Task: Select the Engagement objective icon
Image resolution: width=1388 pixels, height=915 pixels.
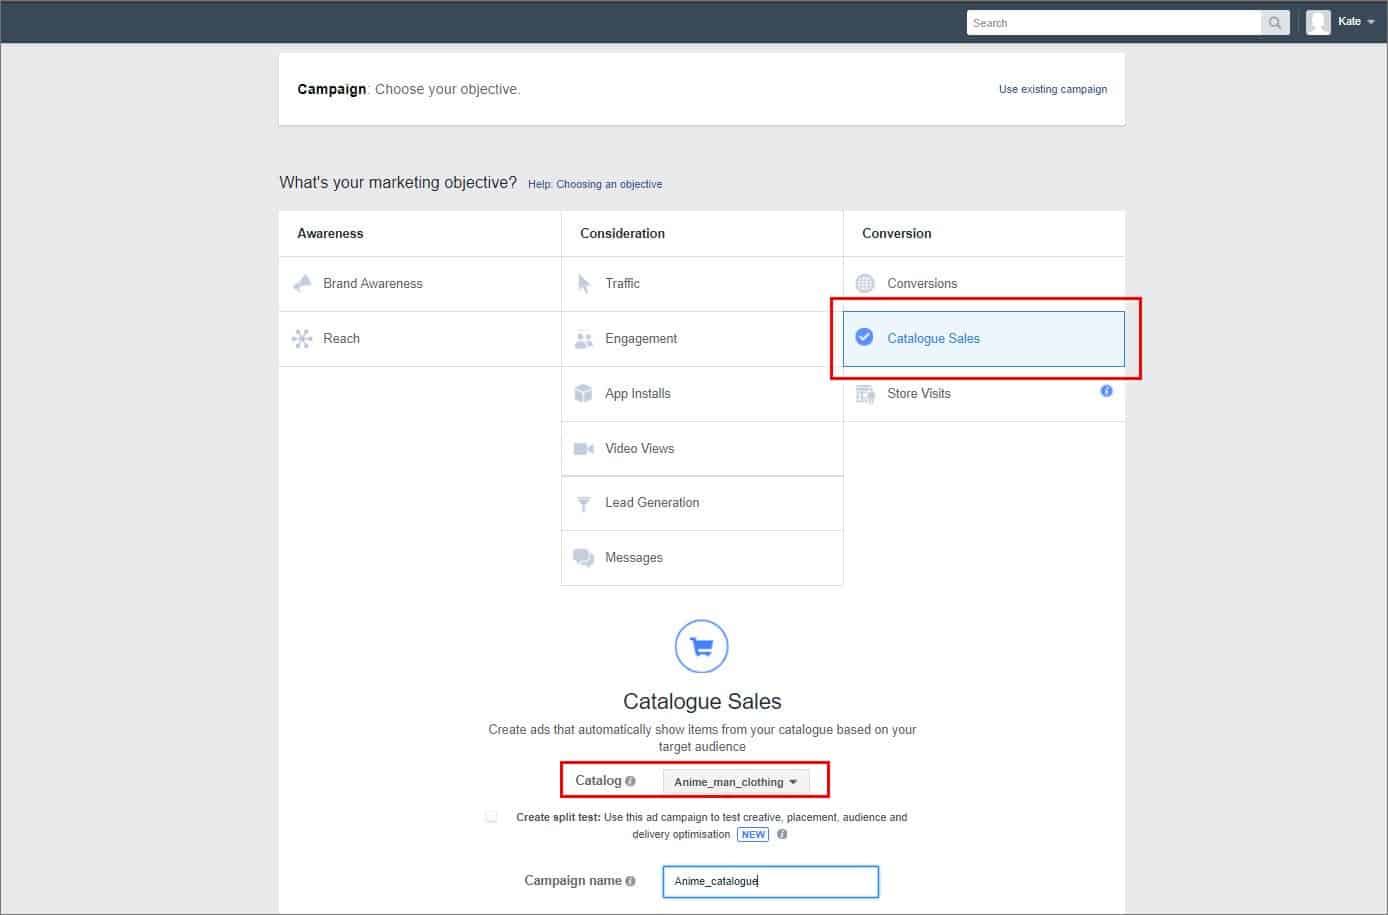Action: click(x=584, y=338)
